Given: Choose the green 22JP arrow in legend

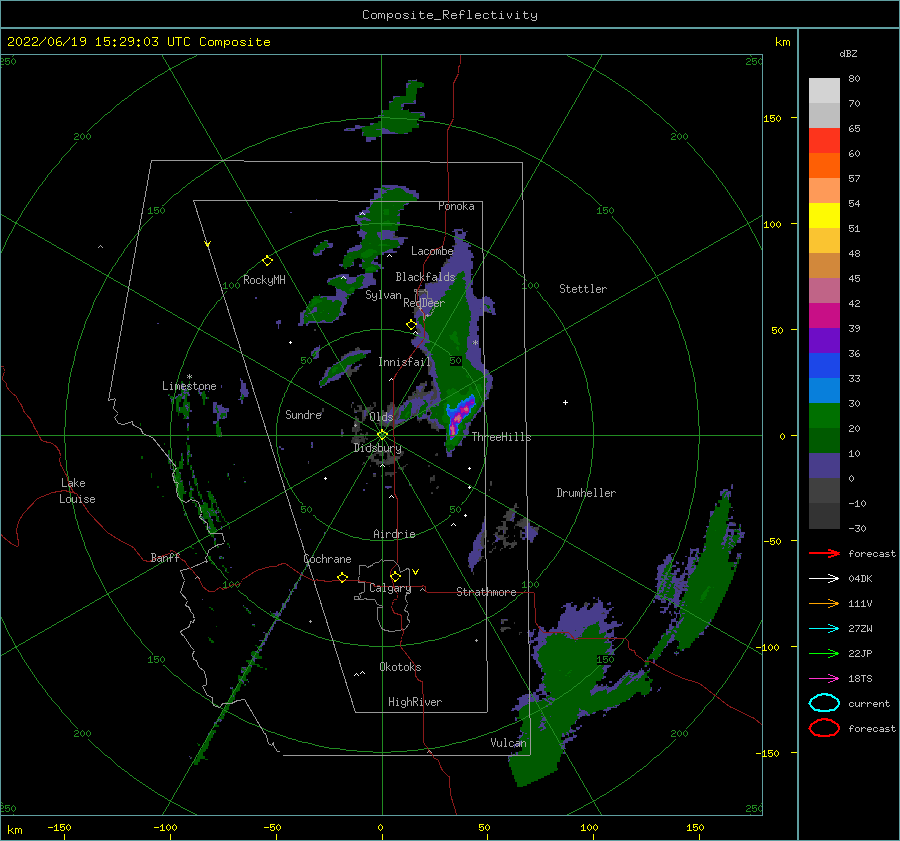Looking at the screenshot, I should click(x=824, y=653).
